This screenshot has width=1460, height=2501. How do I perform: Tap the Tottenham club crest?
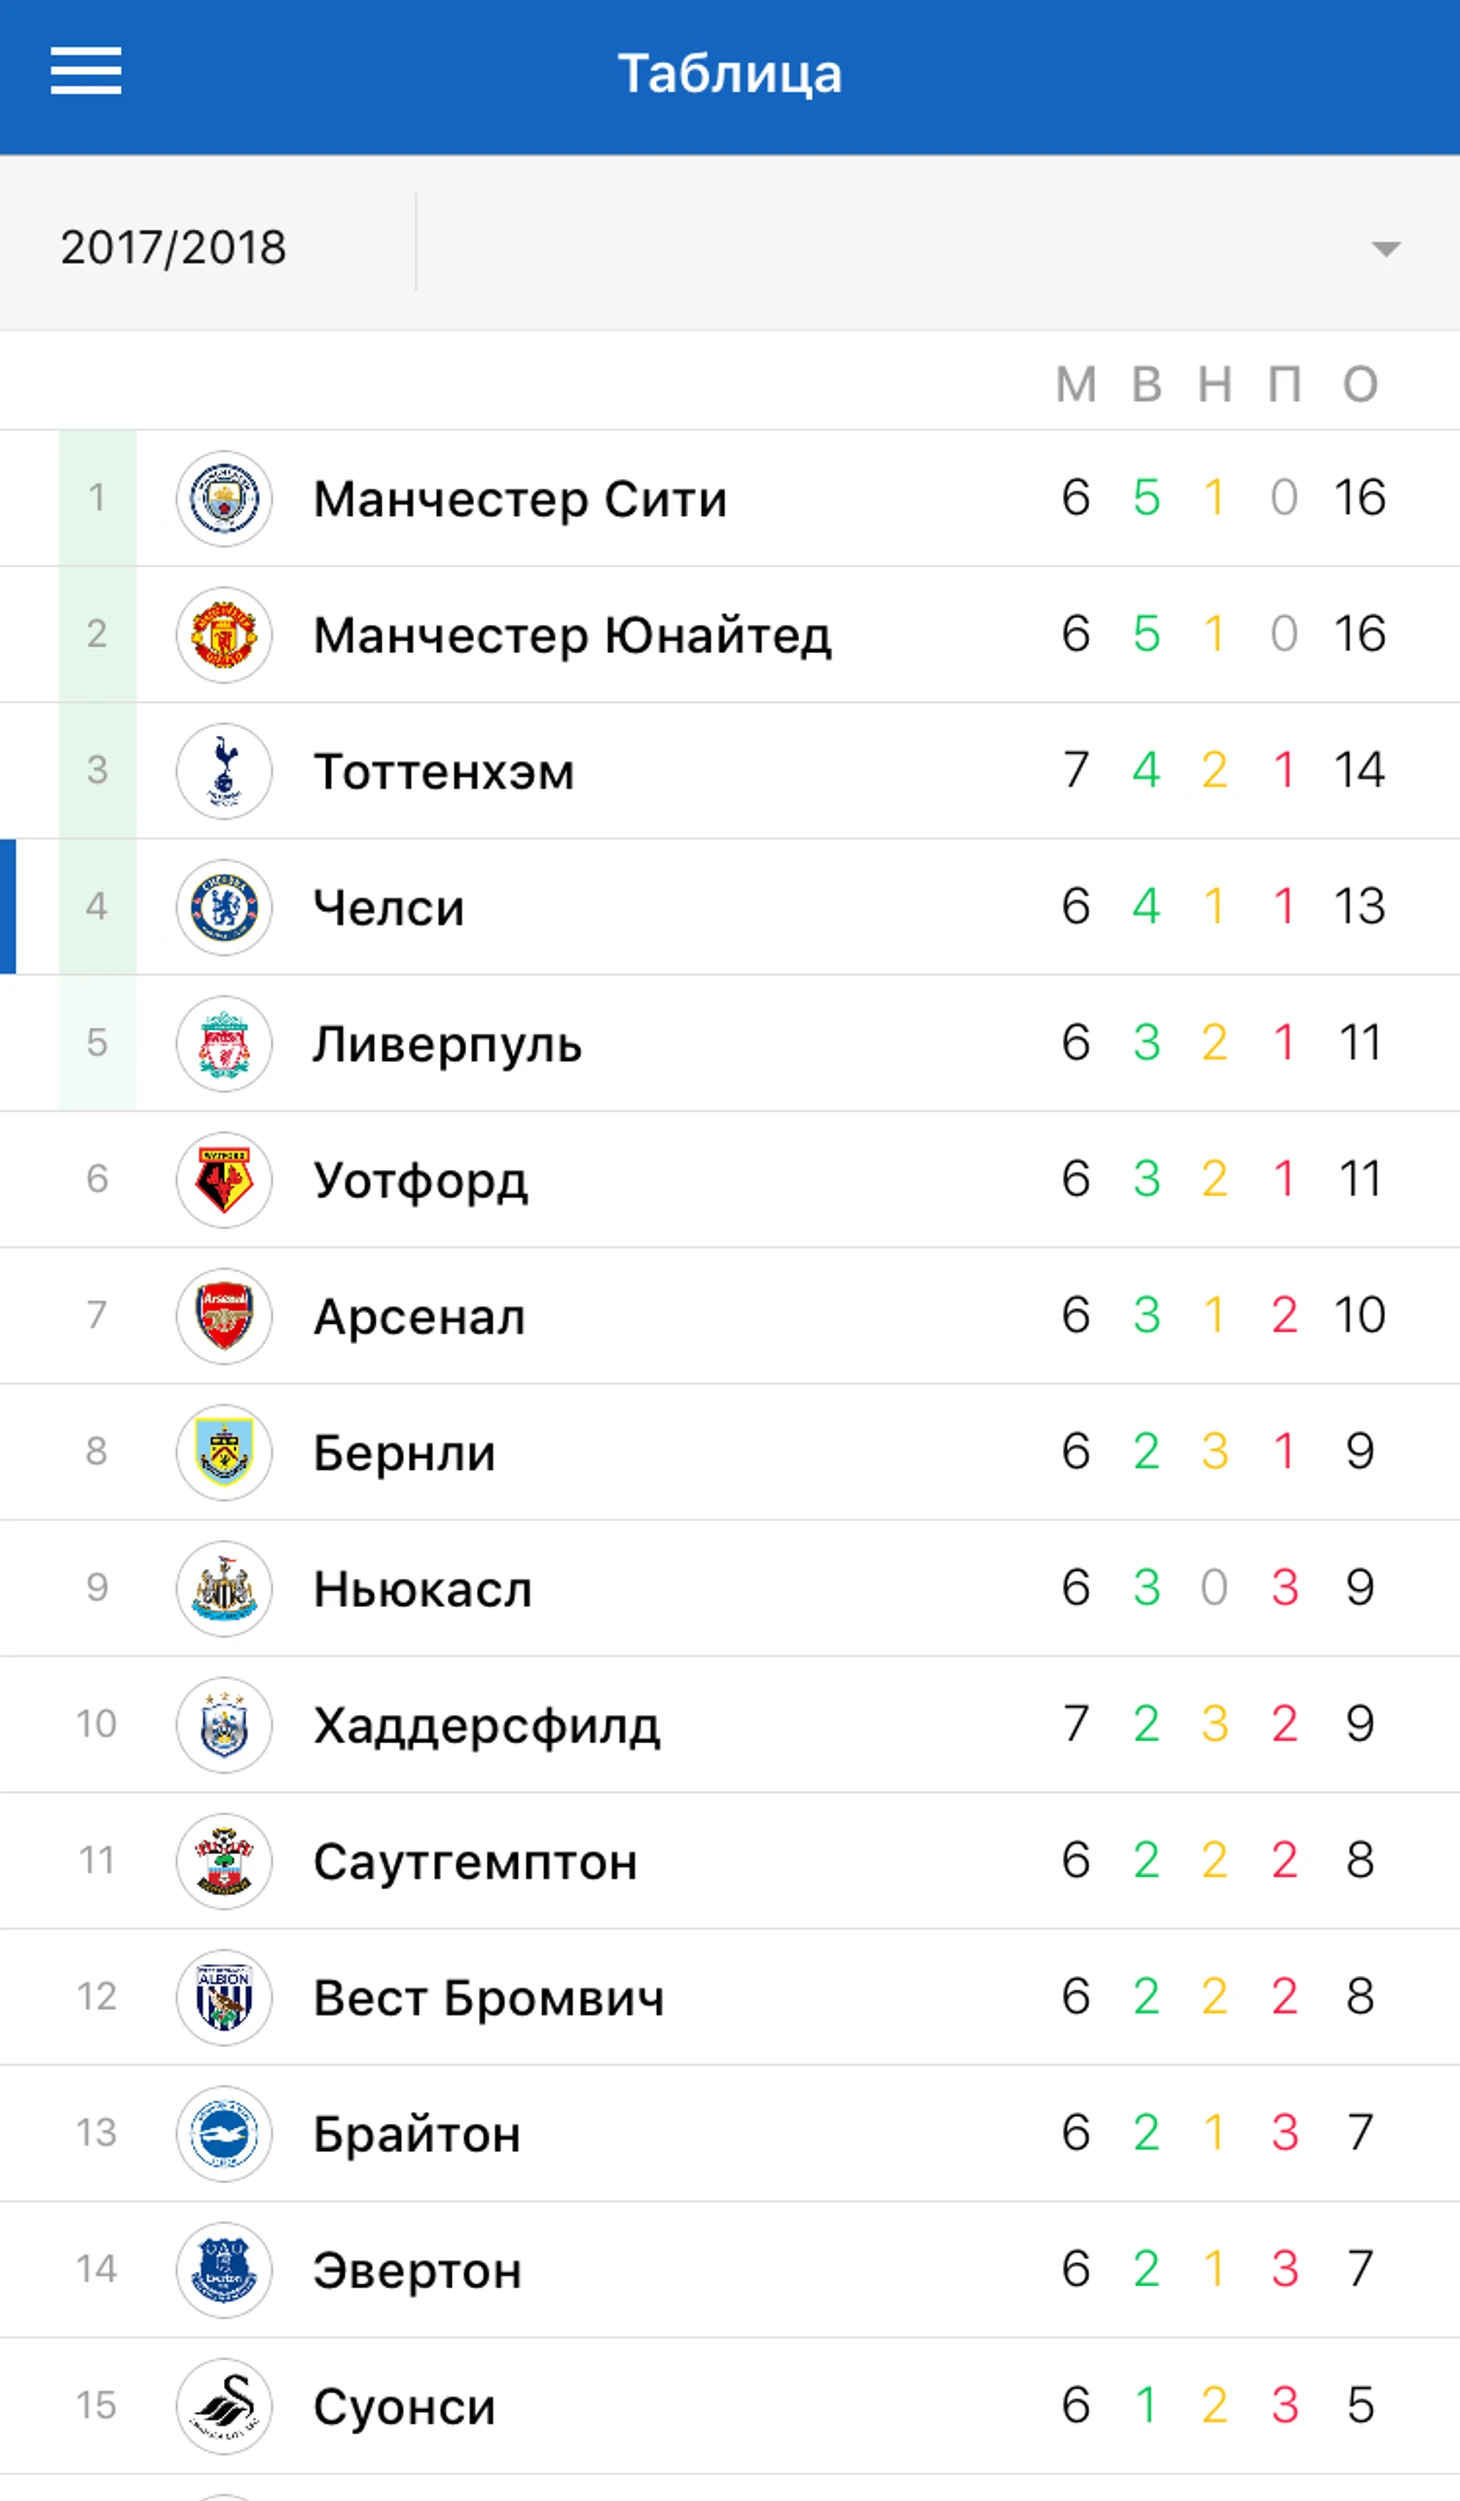[224, 771]
